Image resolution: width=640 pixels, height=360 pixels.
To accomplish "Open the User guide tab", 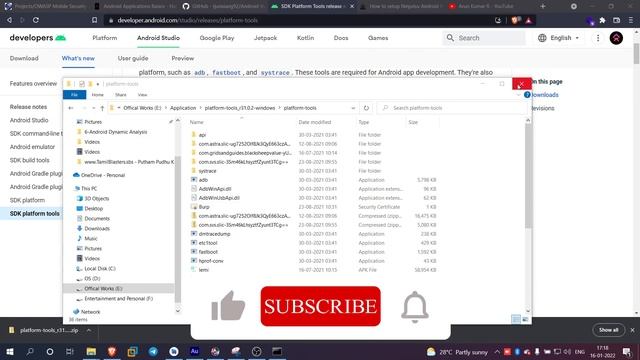I will [133, 58].
